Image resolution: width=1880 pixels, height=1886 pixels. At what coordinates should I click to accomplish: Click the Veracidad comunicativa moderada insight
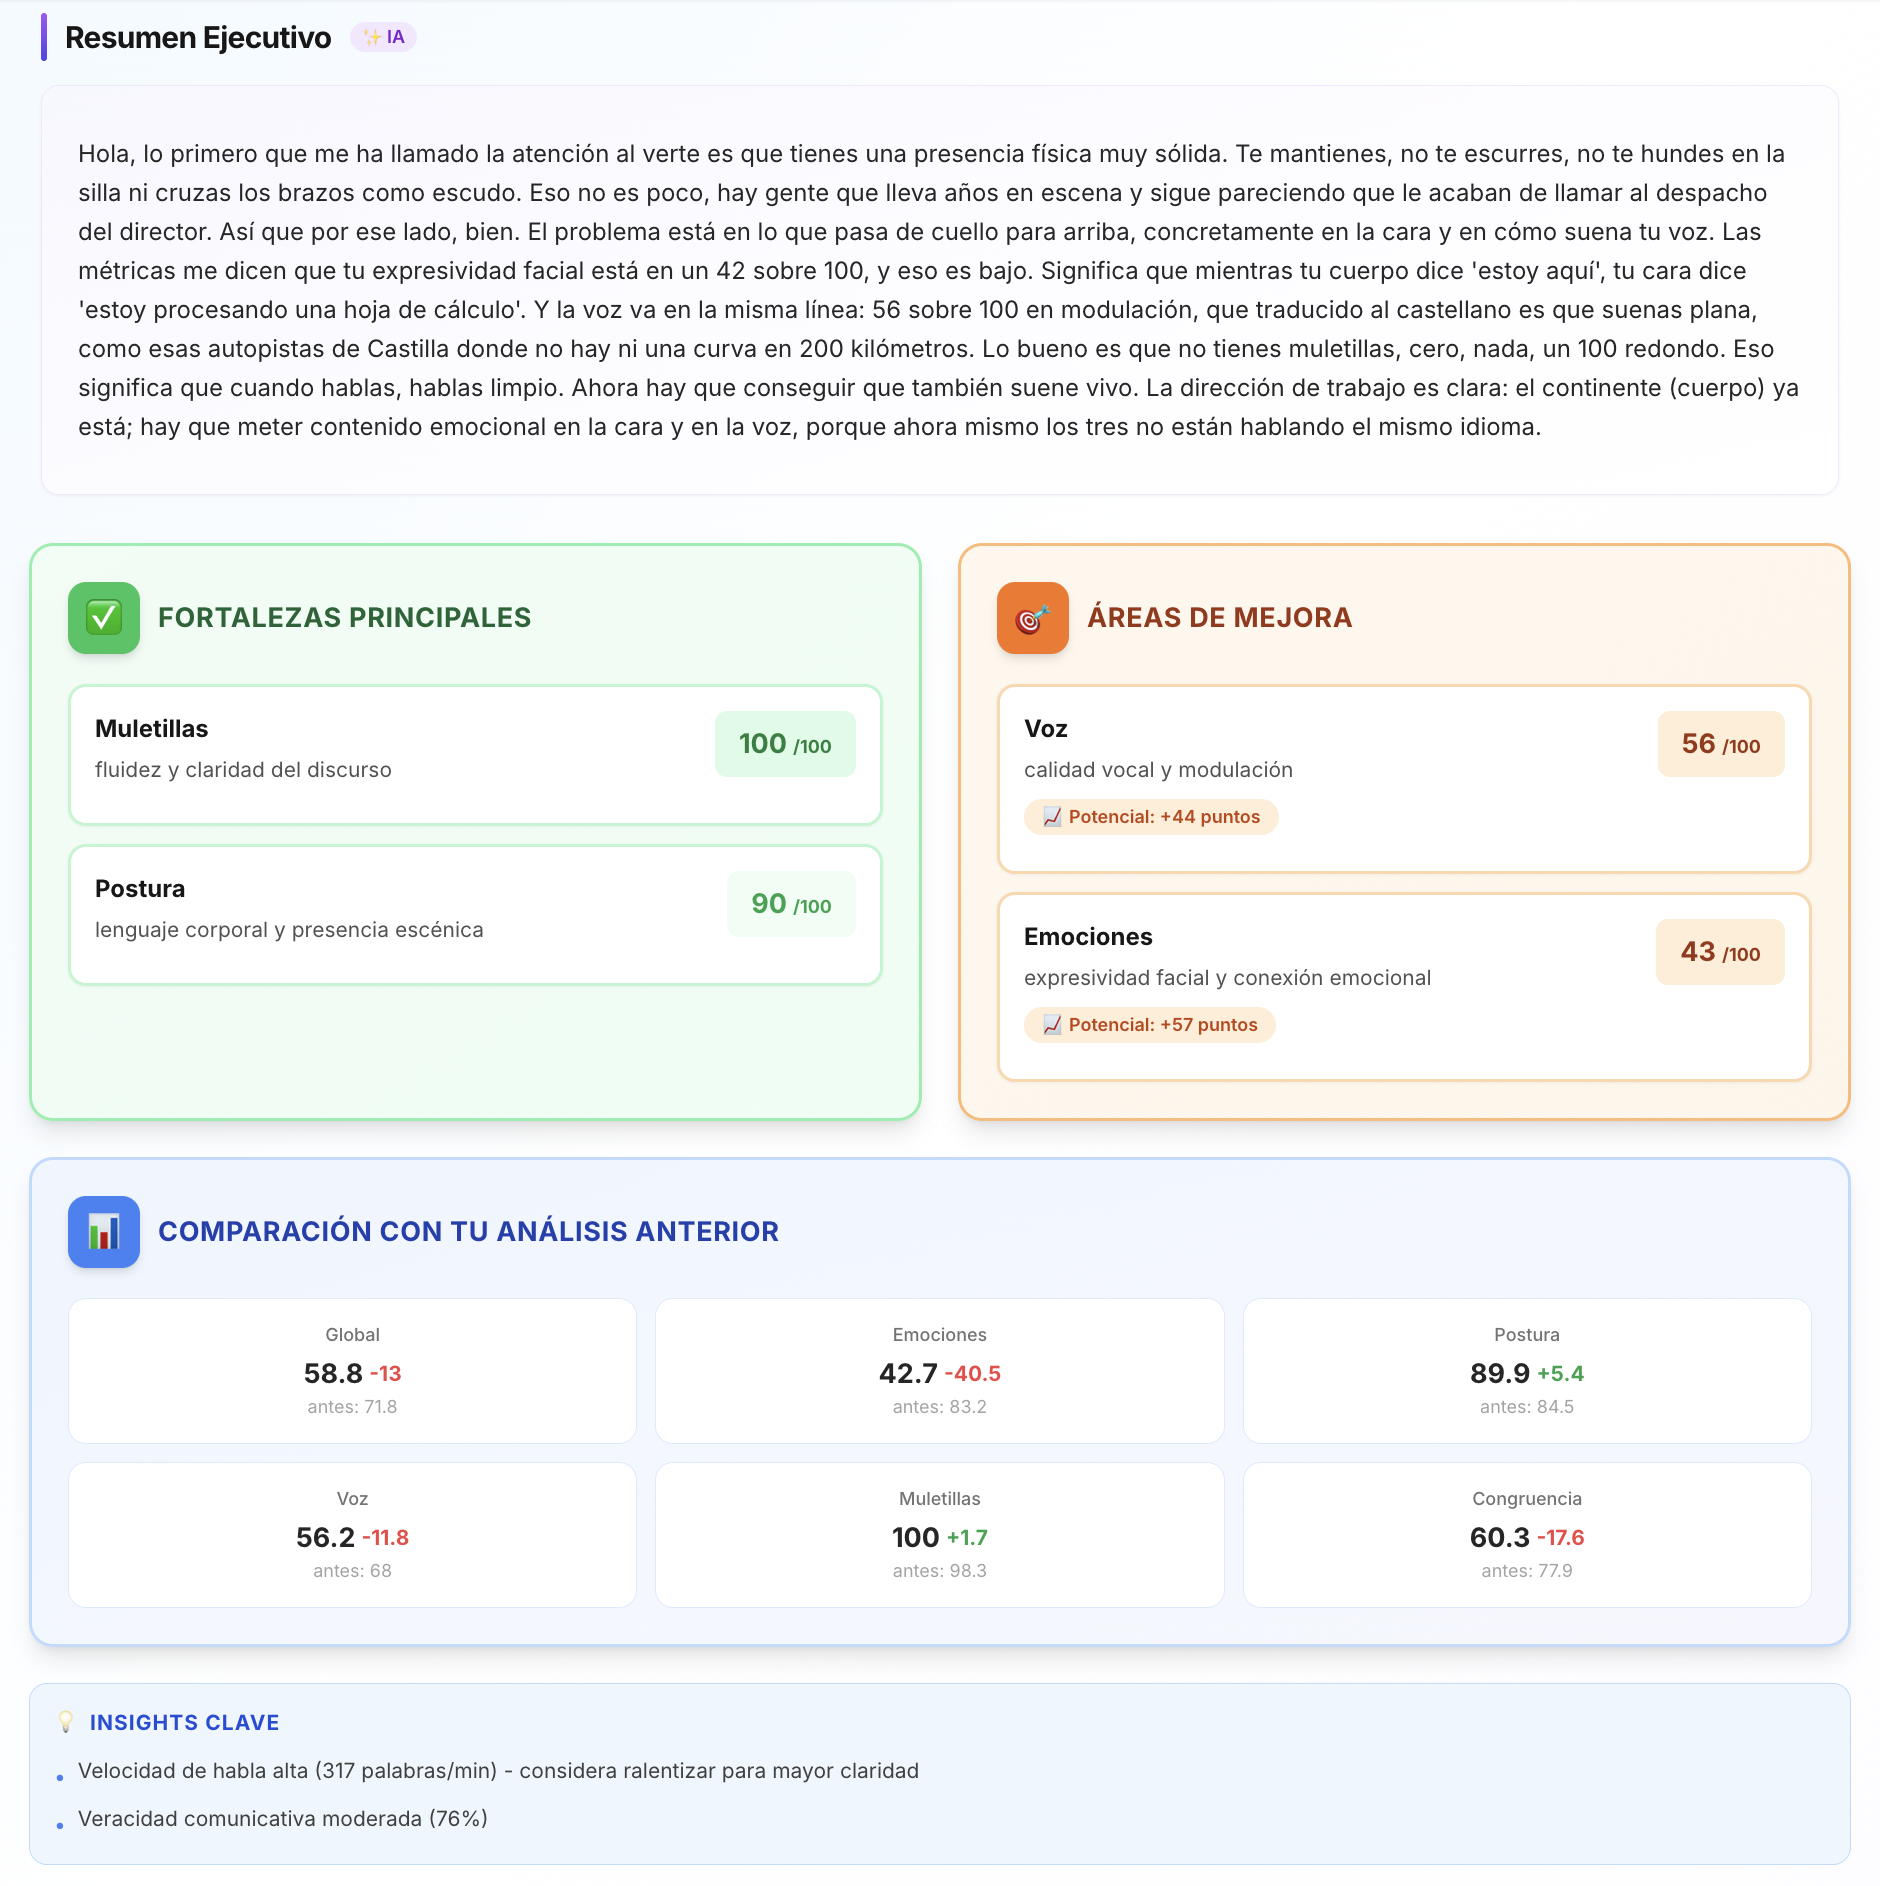tap(283, 1819)
